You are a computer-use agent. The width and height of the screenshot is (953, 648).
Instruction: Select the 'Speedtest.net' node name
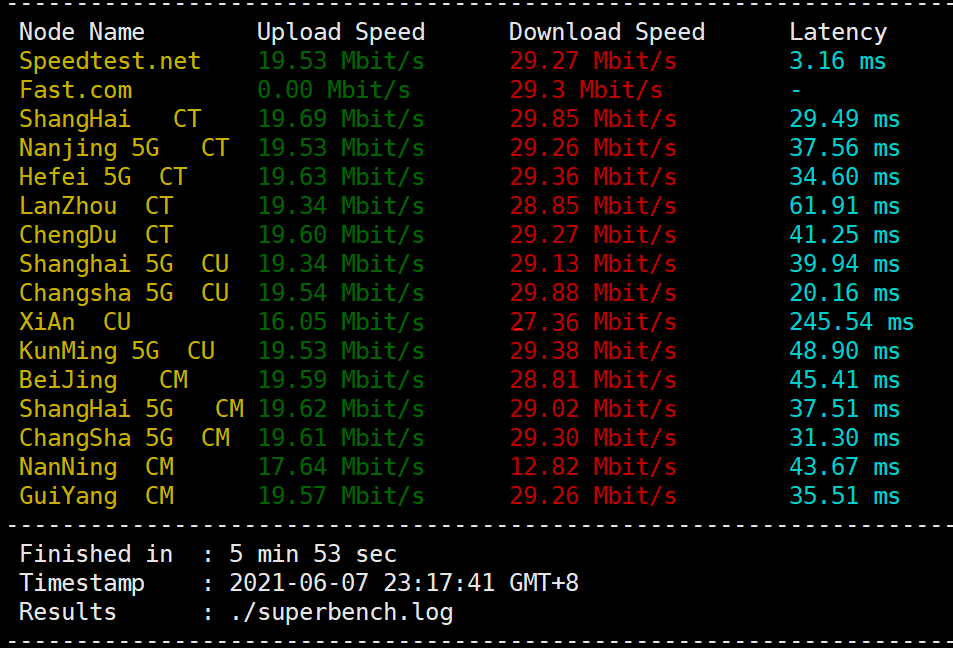(110, 61)
